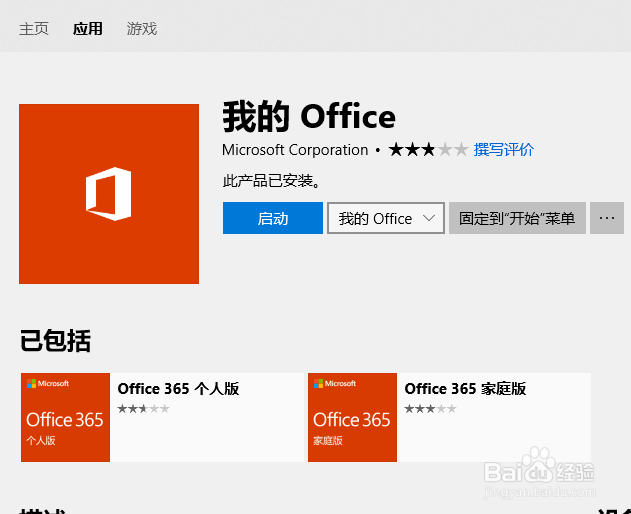Click the 我的 Office app title
The image size is (631, 514).
tap(309, 117)
